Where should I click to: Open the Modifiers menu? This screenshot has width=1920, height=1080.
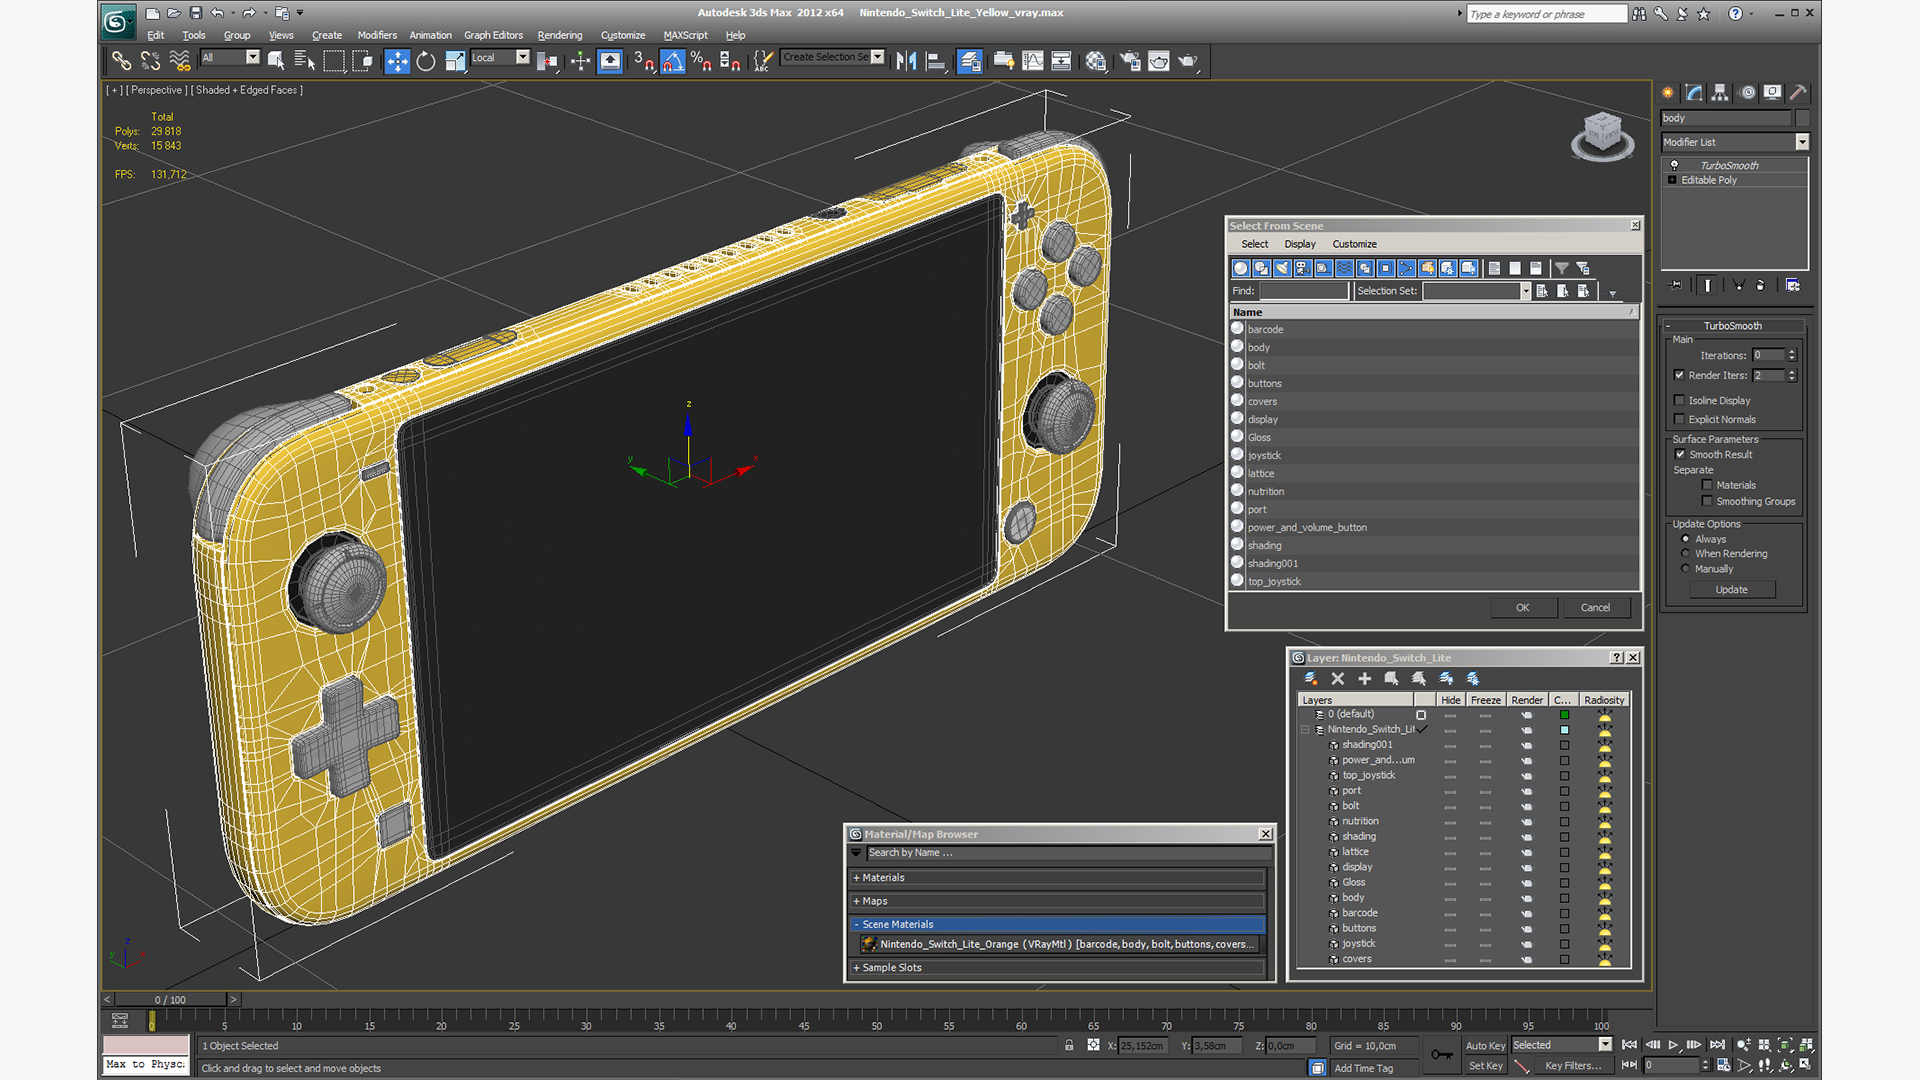click(x=377, y=35)
